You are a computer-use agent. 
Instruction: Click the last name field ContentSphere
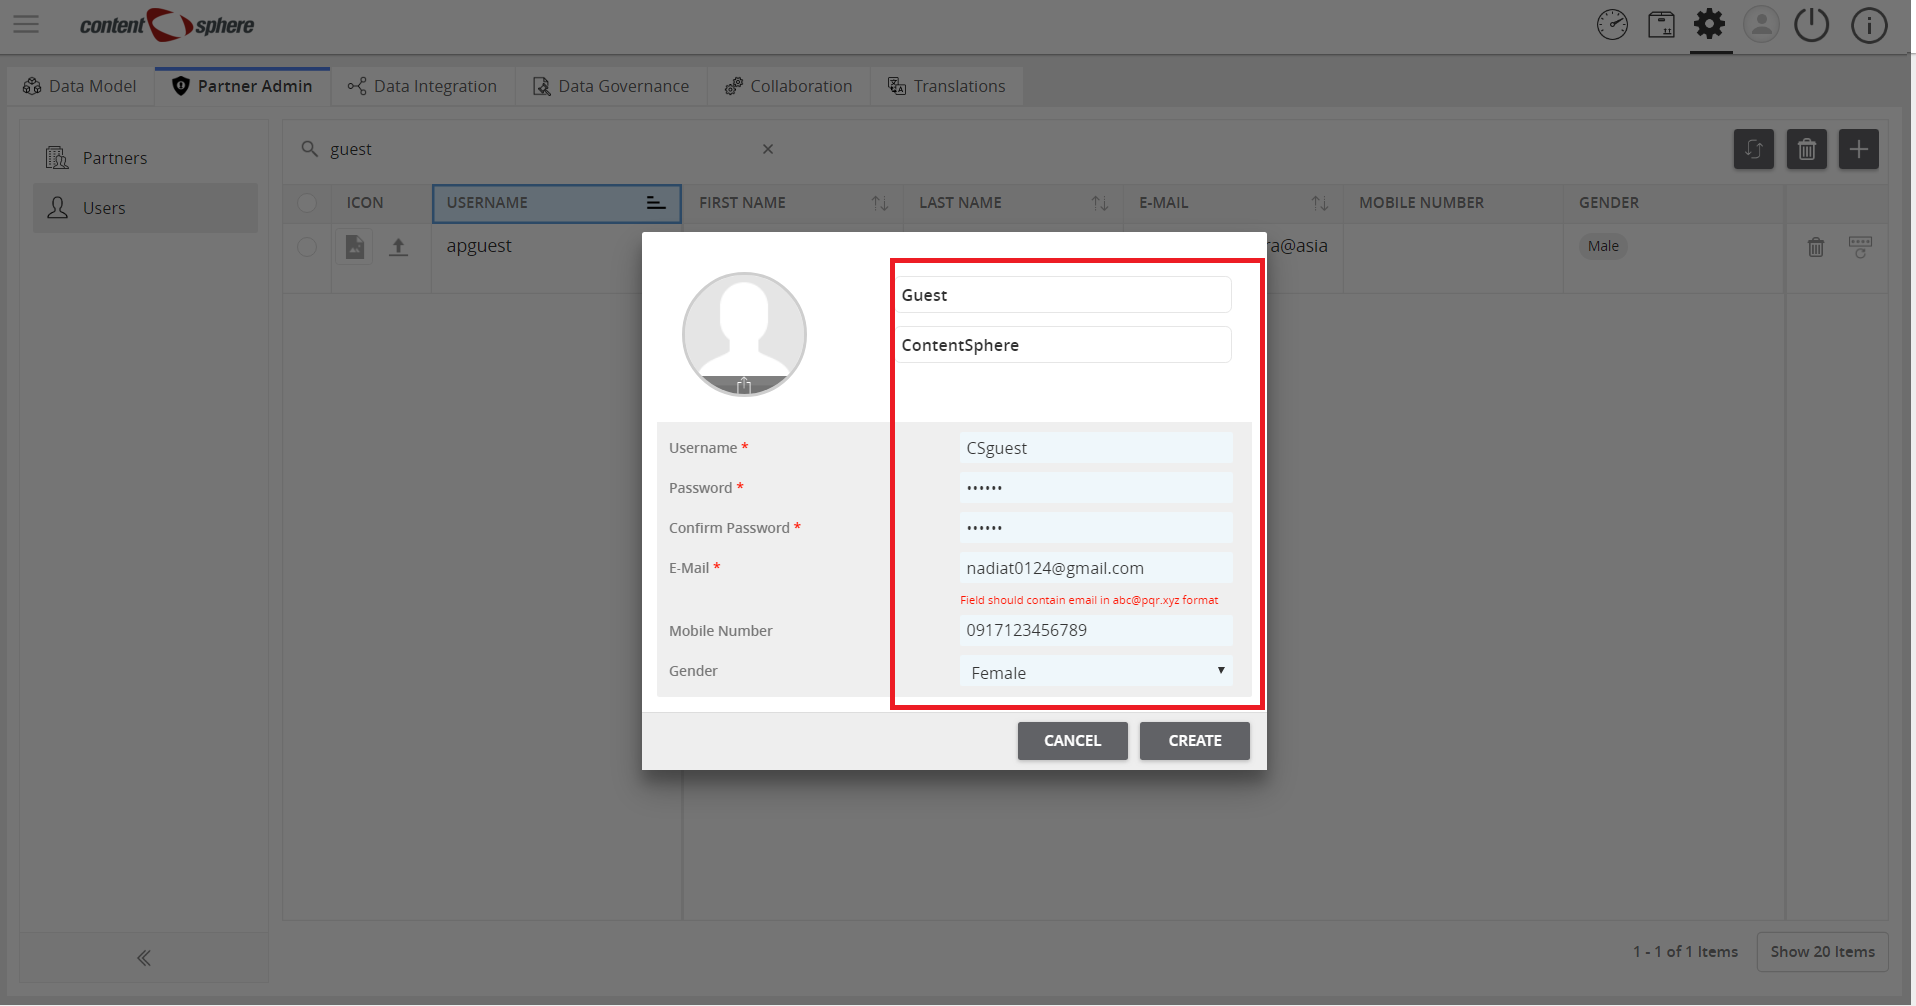pos(1063,345)
